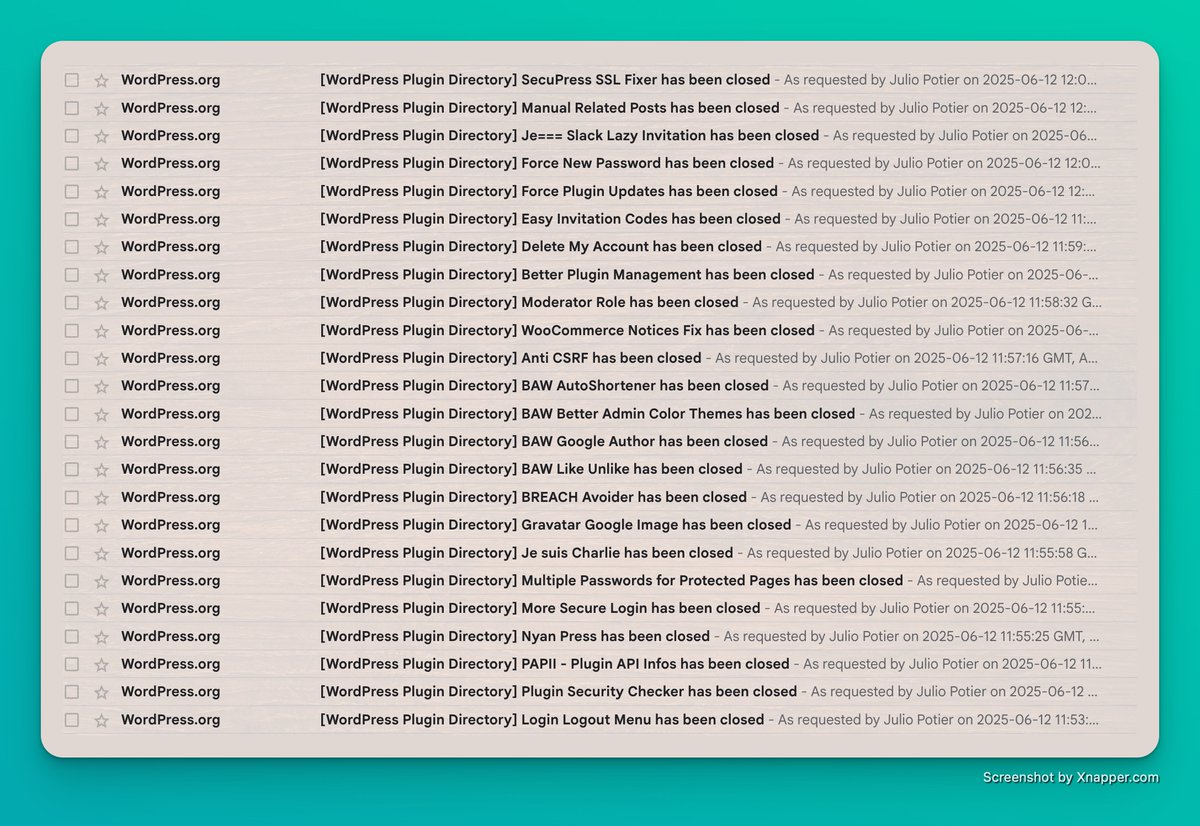Star the Nyan Press email
The width and height of the screenshot is (1200, 826).
[101, 636]
